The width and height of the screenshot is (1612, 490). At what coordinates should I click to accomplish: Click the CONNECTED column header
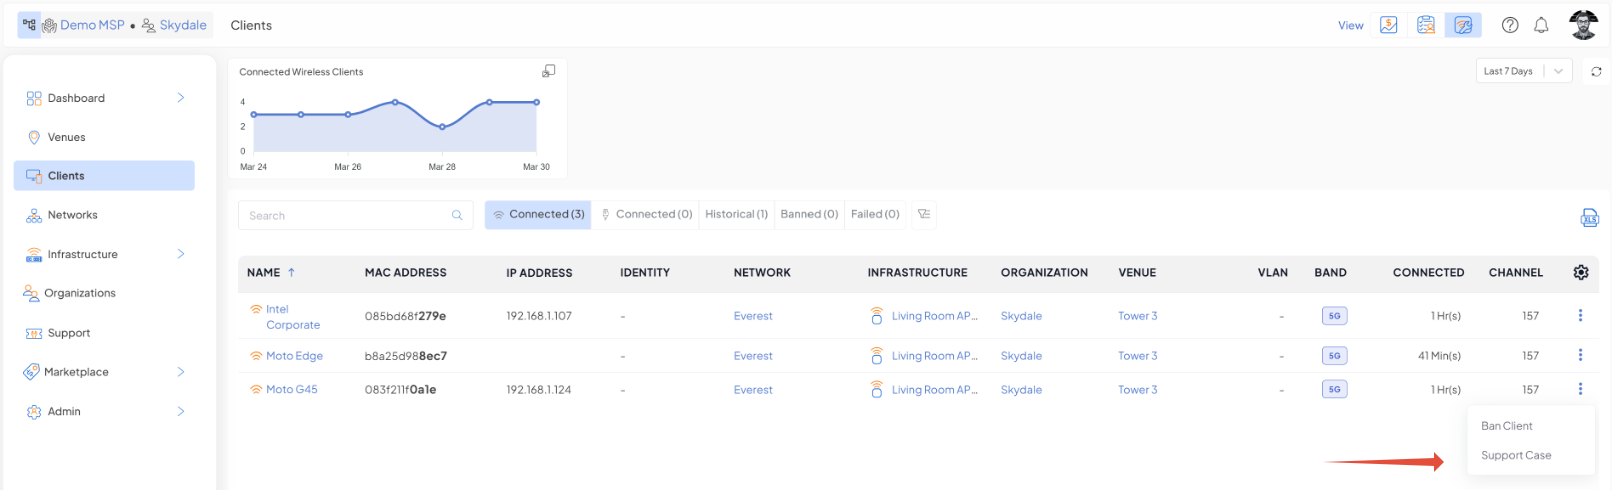(x=1428, y=272)
